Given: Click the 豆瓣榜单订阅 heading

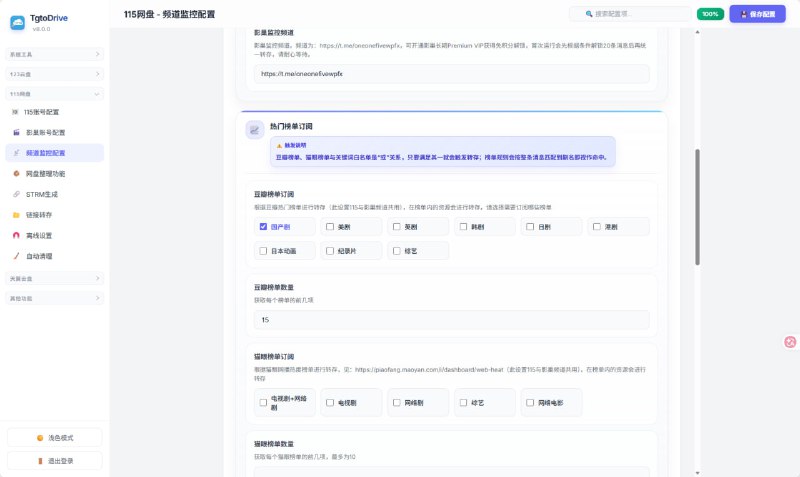Looking at the screenshot, I should pyautogui.click(x=274, y=194).
